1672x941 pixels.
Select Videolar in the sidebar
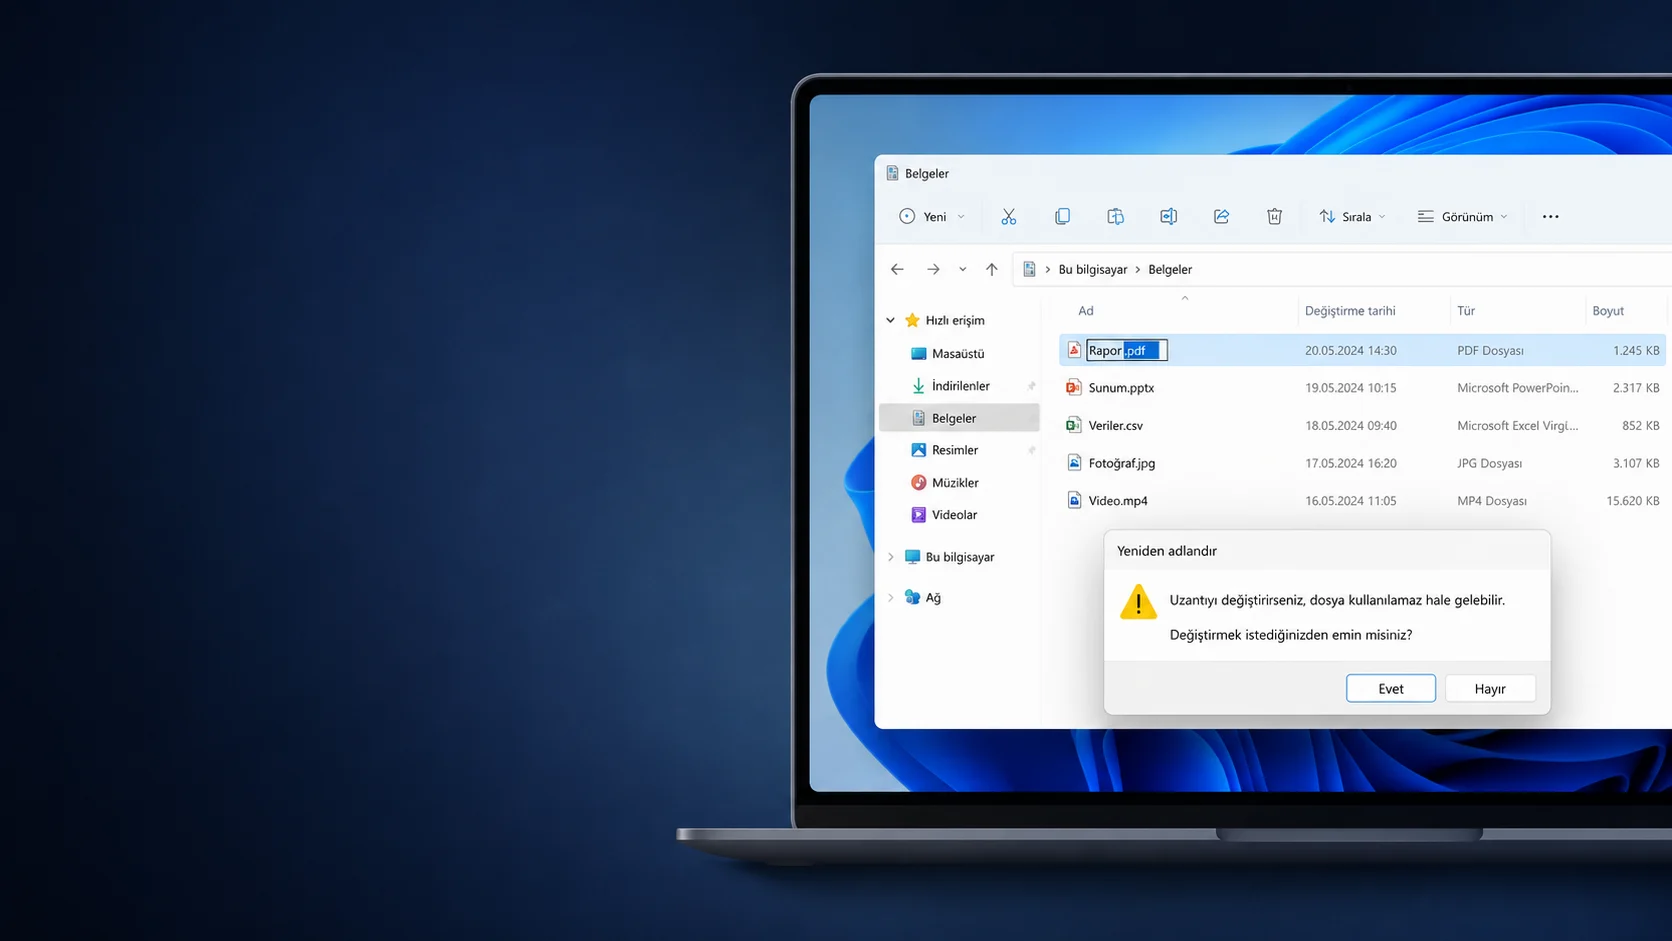click(959, 514)
